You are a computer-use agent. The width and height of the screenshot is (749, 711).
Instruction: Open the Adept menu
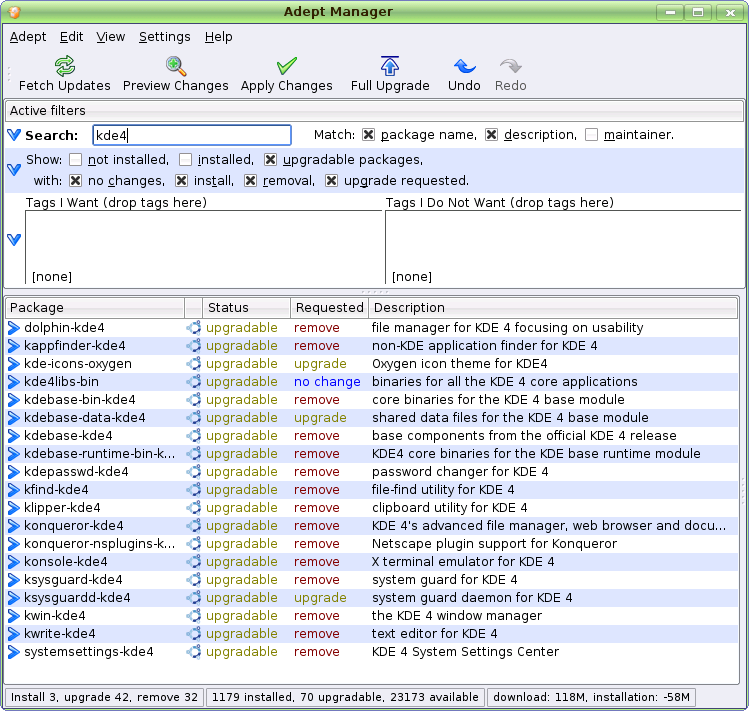coord(28,37)
